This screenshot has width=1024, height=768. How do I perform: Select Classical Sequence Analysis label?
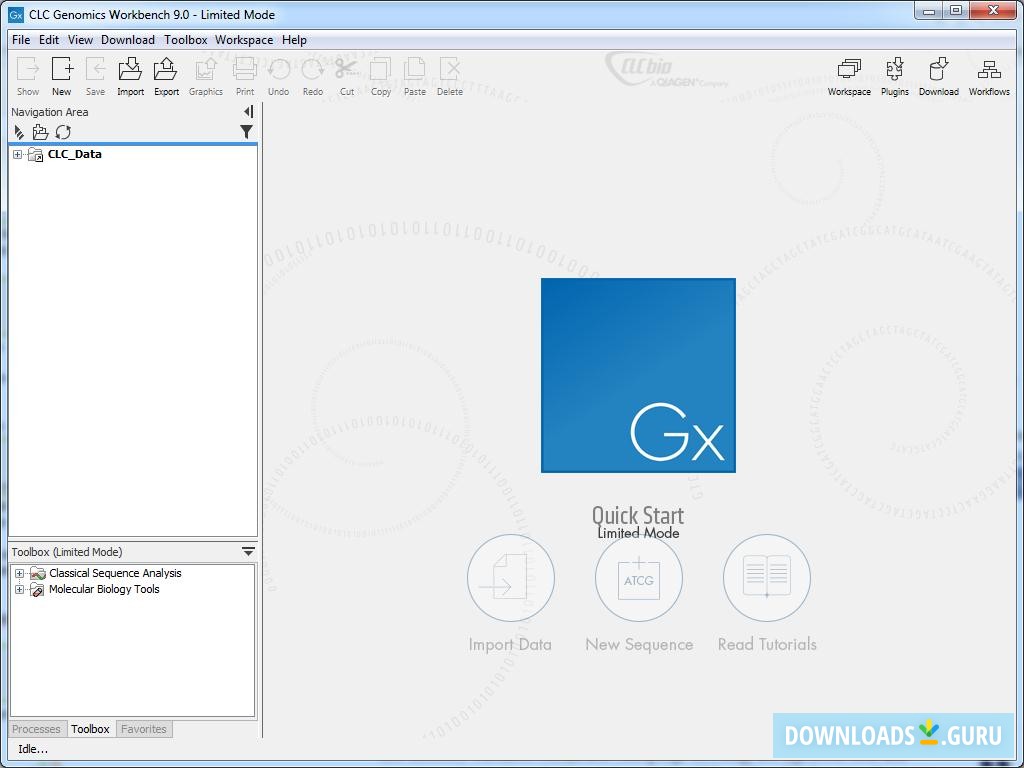[x=116, y=573]
